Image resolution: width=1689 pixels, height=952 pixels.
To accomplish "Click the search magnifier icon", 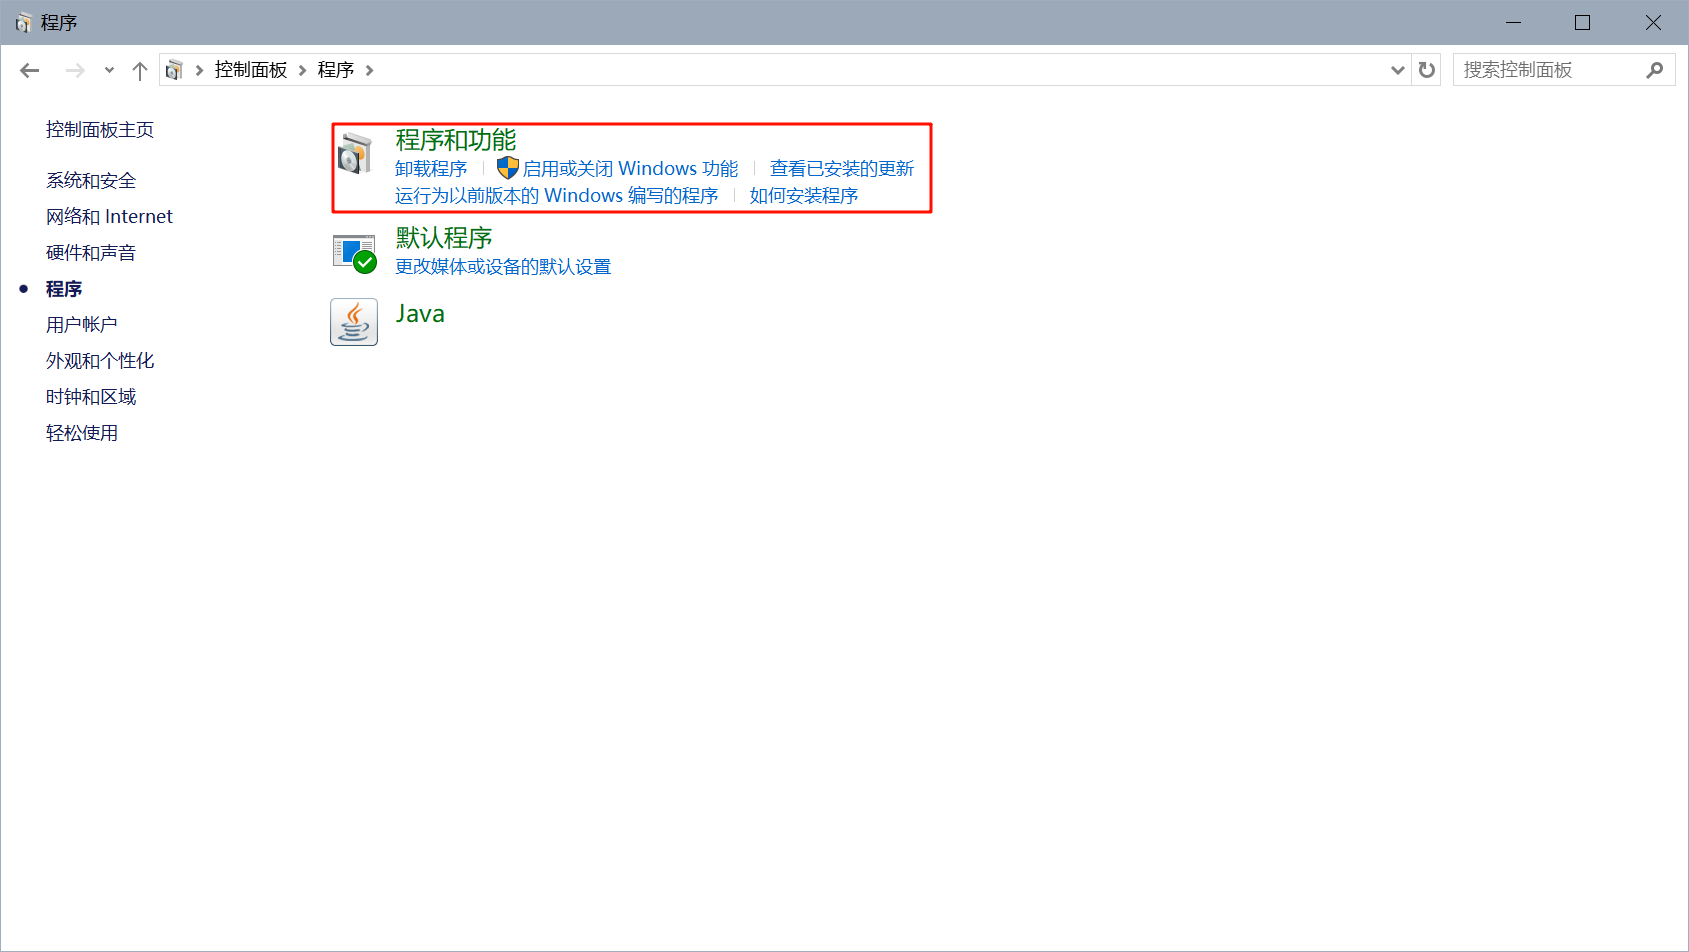I will pos(1655,70).
